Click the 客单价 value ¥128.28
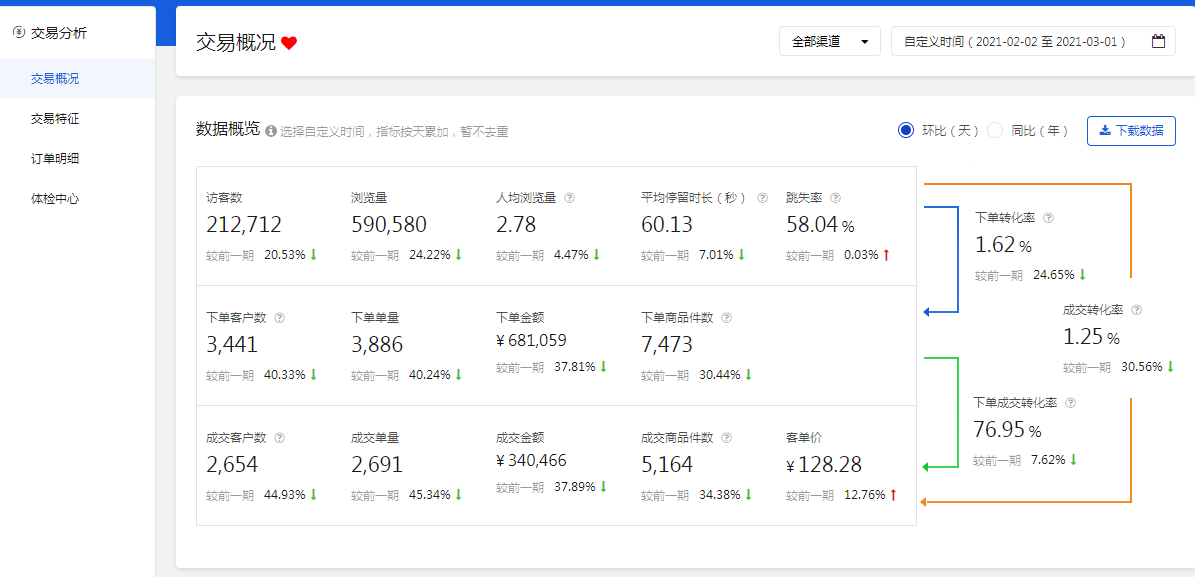The width and height of the screenshot is (1195, 577). point(824,464)
